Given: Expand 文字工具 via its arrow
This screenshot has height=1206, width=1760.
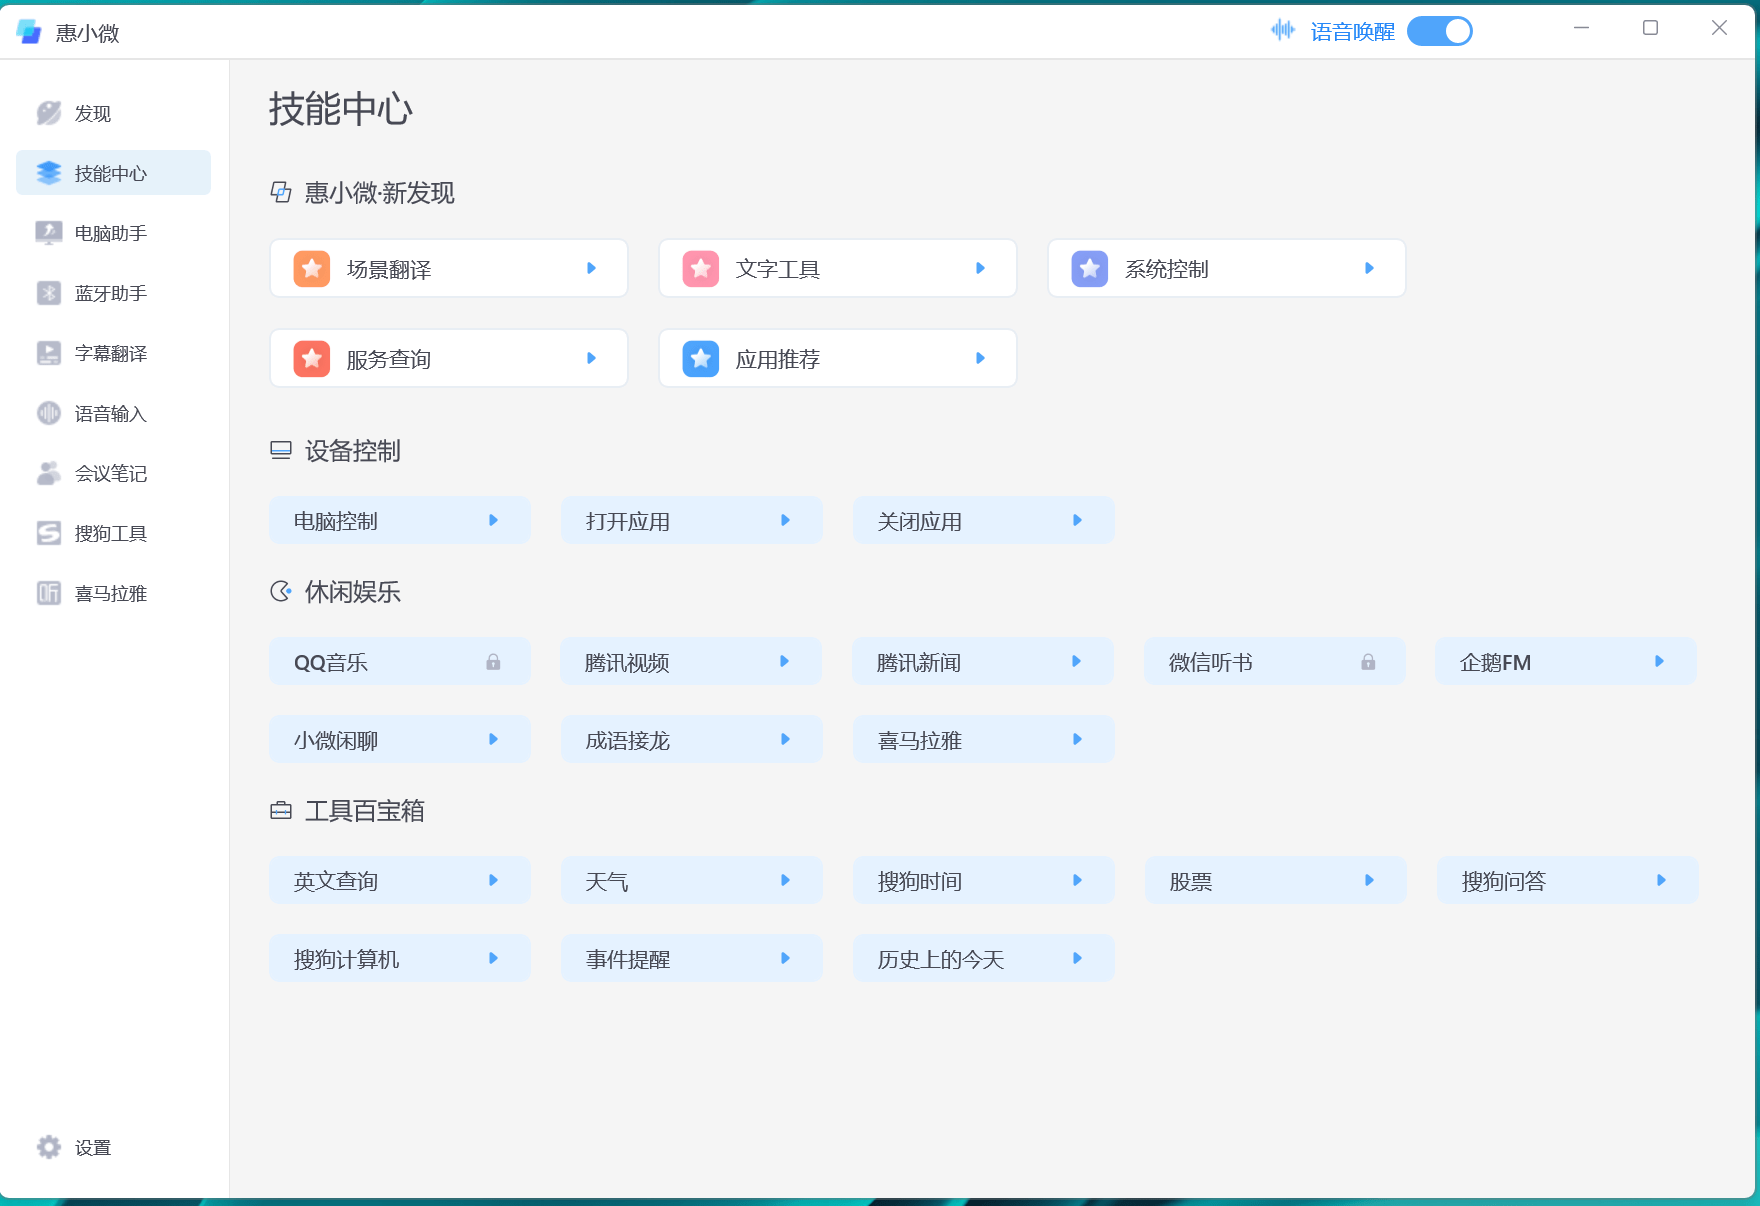Looking at the screenshot, I should point(980,268).
